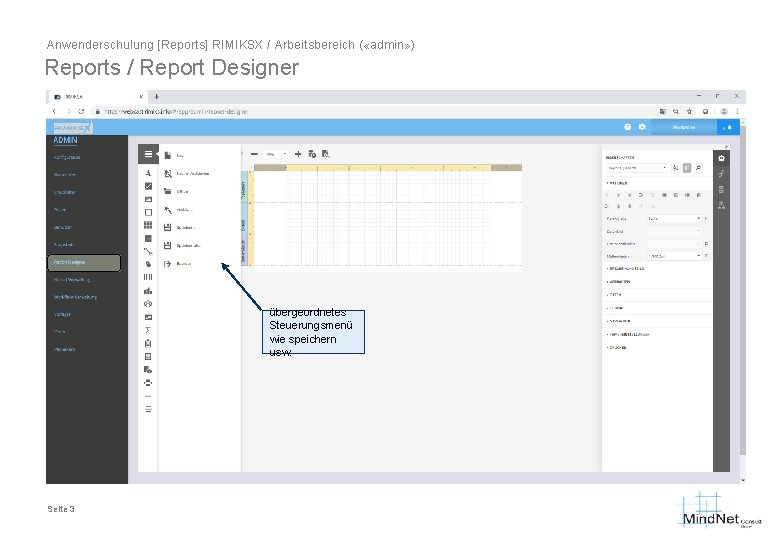
Task: Click the magnifier search icon in properties panel
Action: 698,168
